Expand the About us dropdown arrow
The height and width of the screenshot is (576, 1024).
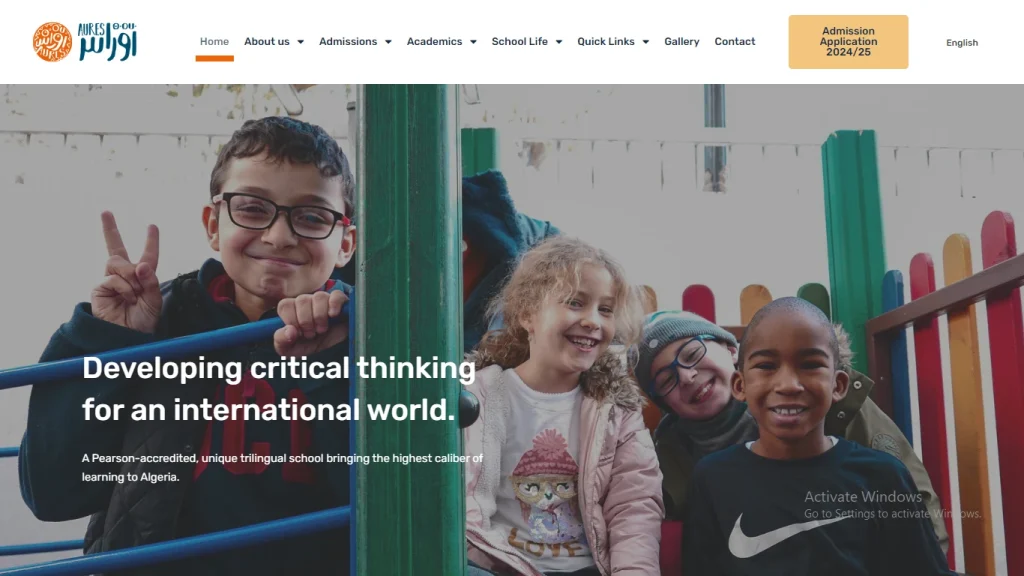pos(300,42)
